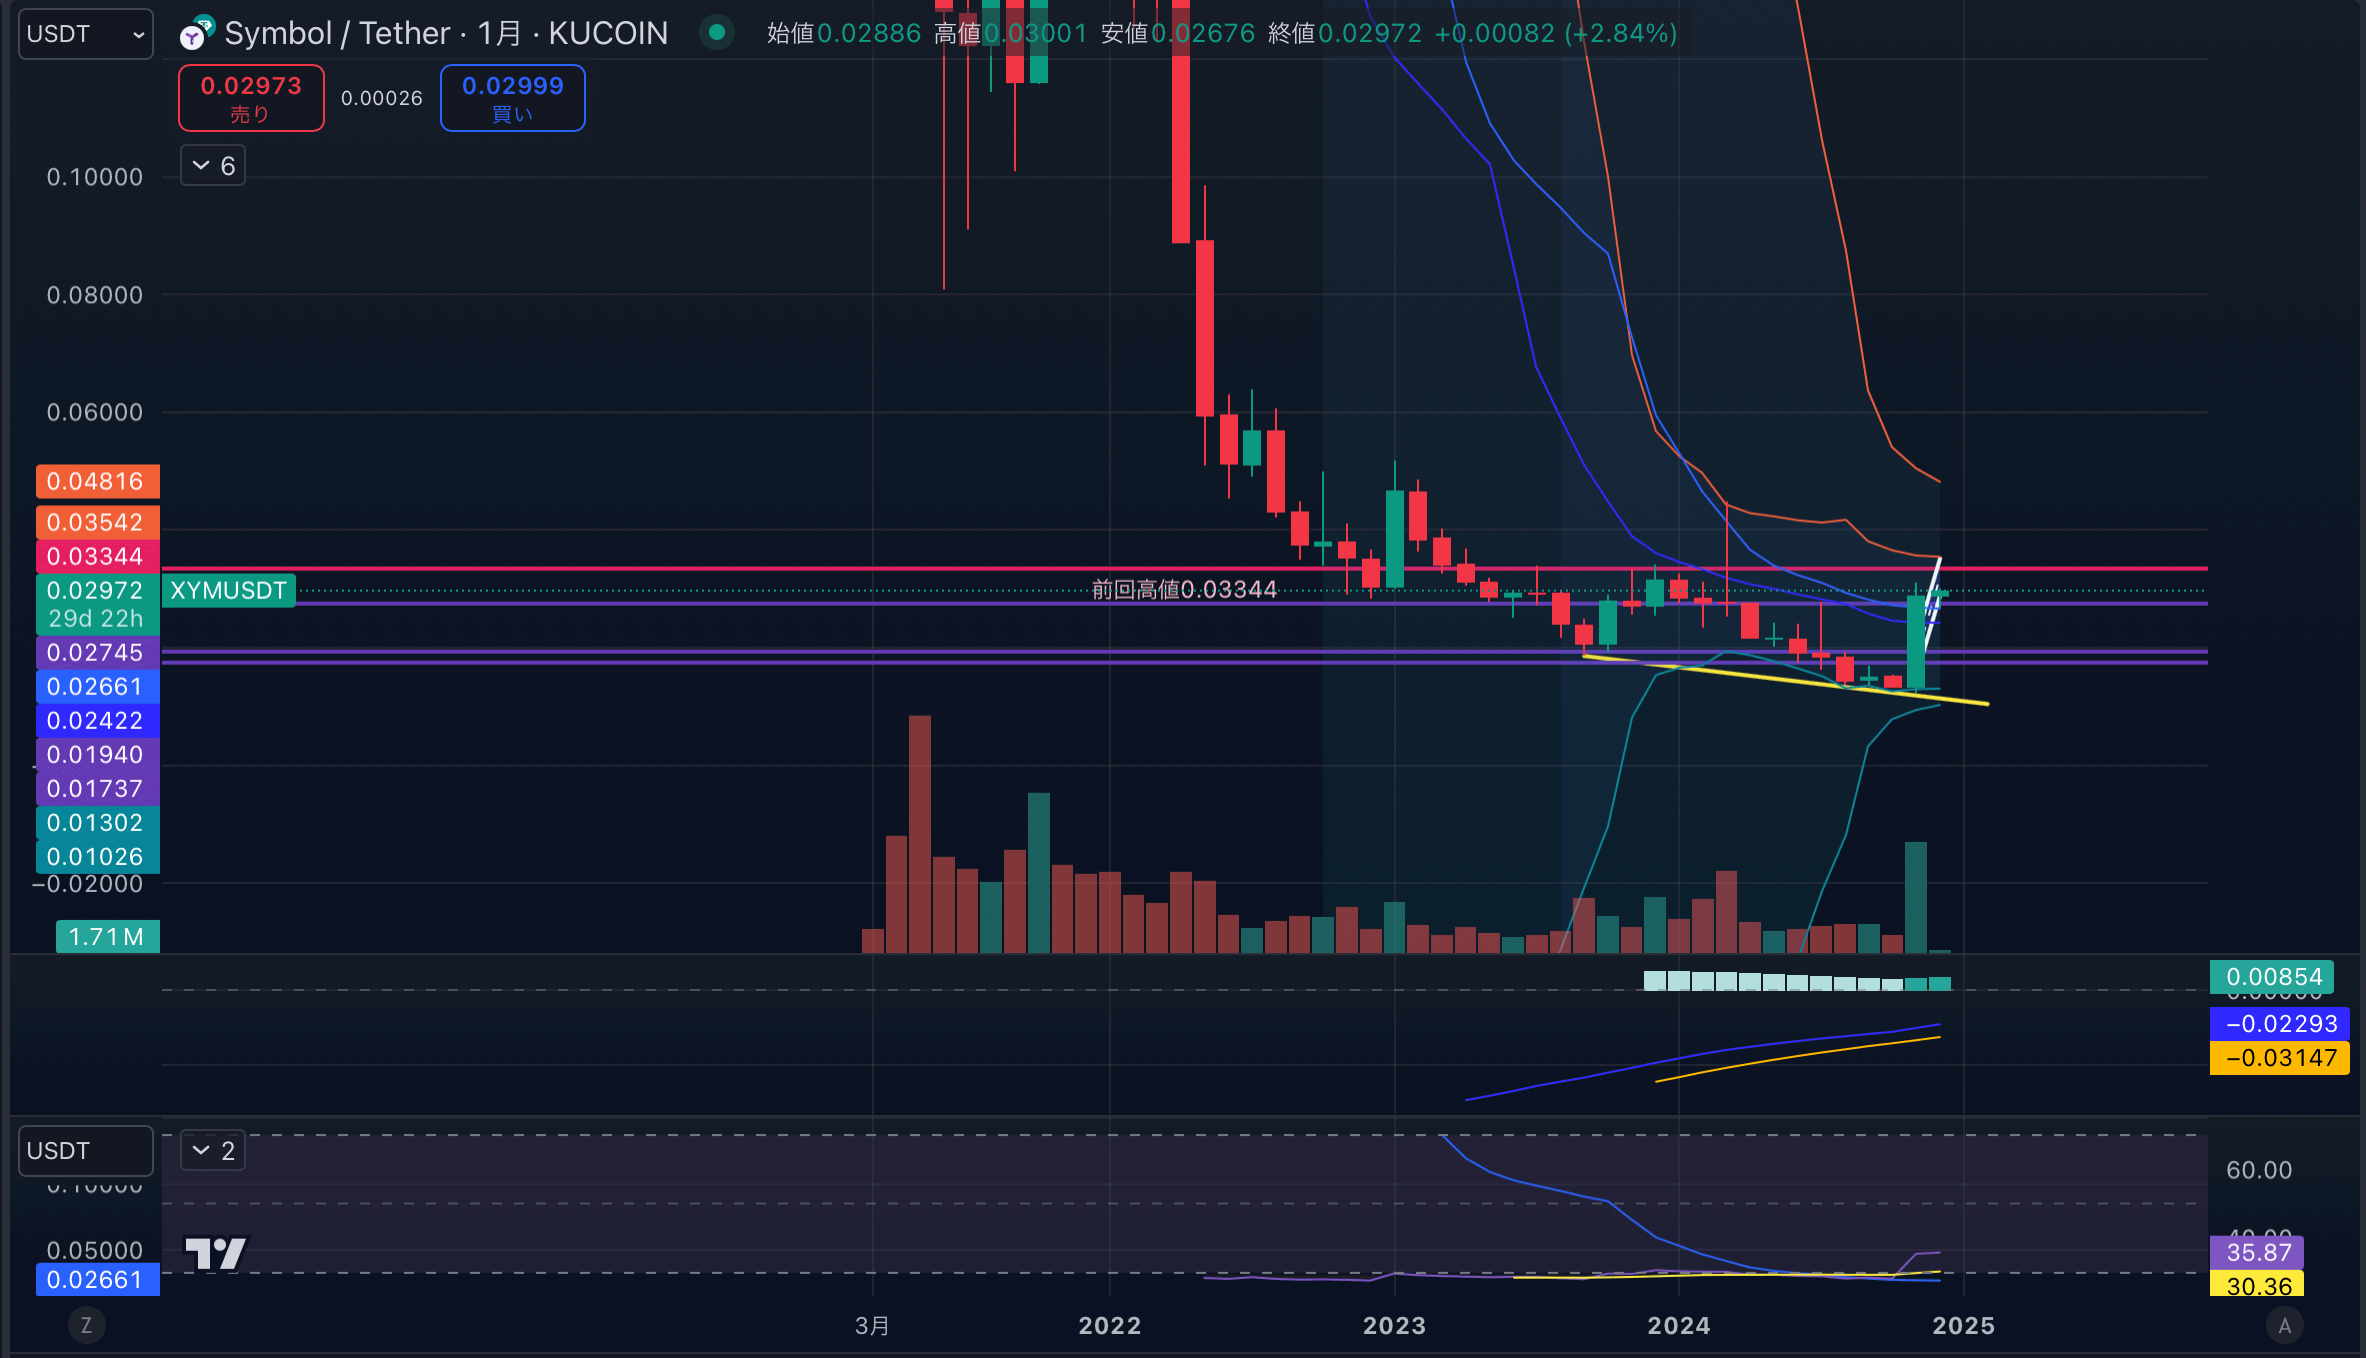Screen dimensions: 2366x1358
Task: Click the 2023 time axis label
Action: tap(1394, 1326)
